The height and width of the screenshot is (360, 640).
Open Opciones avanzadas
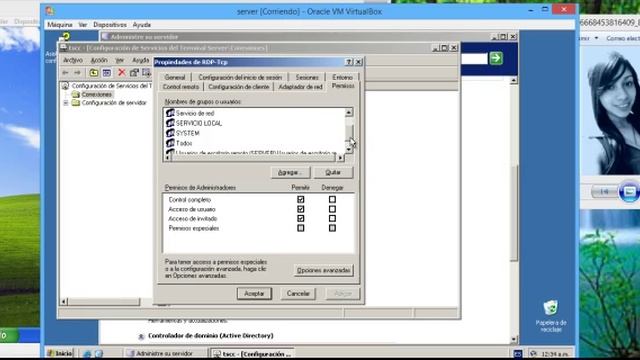pos(323,270)
